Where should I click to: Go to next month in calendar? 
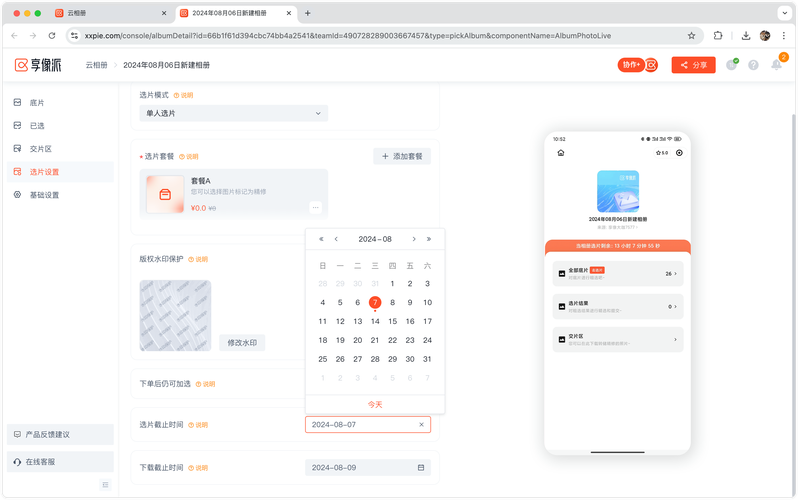coord(415,239)
